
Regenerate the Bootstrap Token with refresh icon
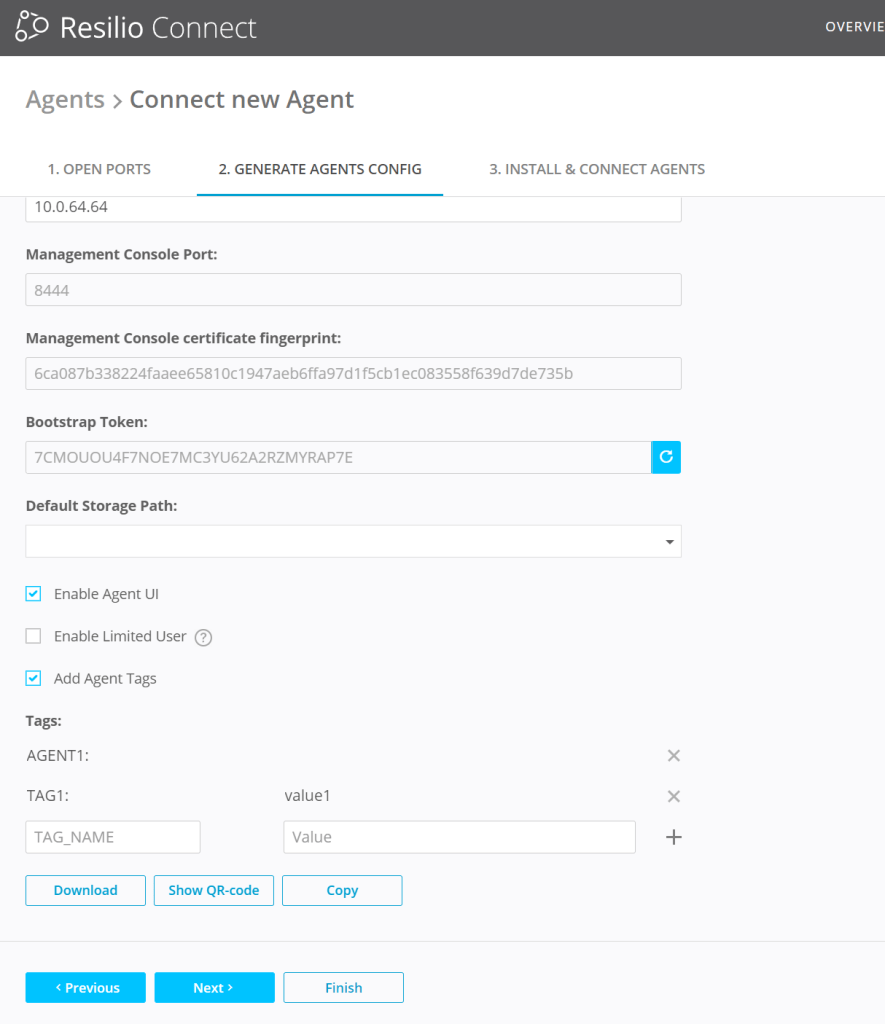[x=666, y=457]
